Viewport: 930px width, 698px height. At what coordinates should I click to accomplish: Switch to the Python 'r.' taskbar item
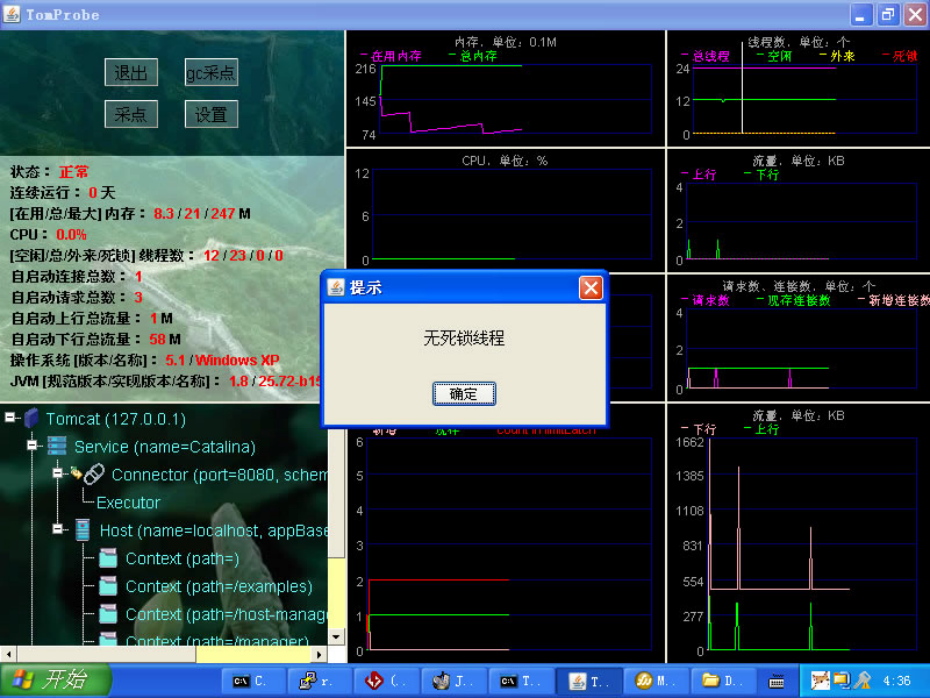[x=320, y=681]
